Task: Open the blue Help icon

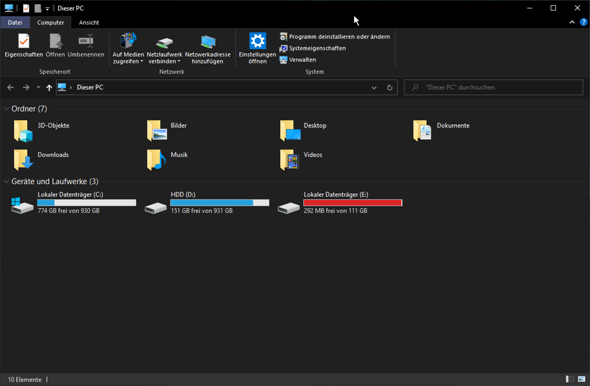Action: tap(583, 22)
